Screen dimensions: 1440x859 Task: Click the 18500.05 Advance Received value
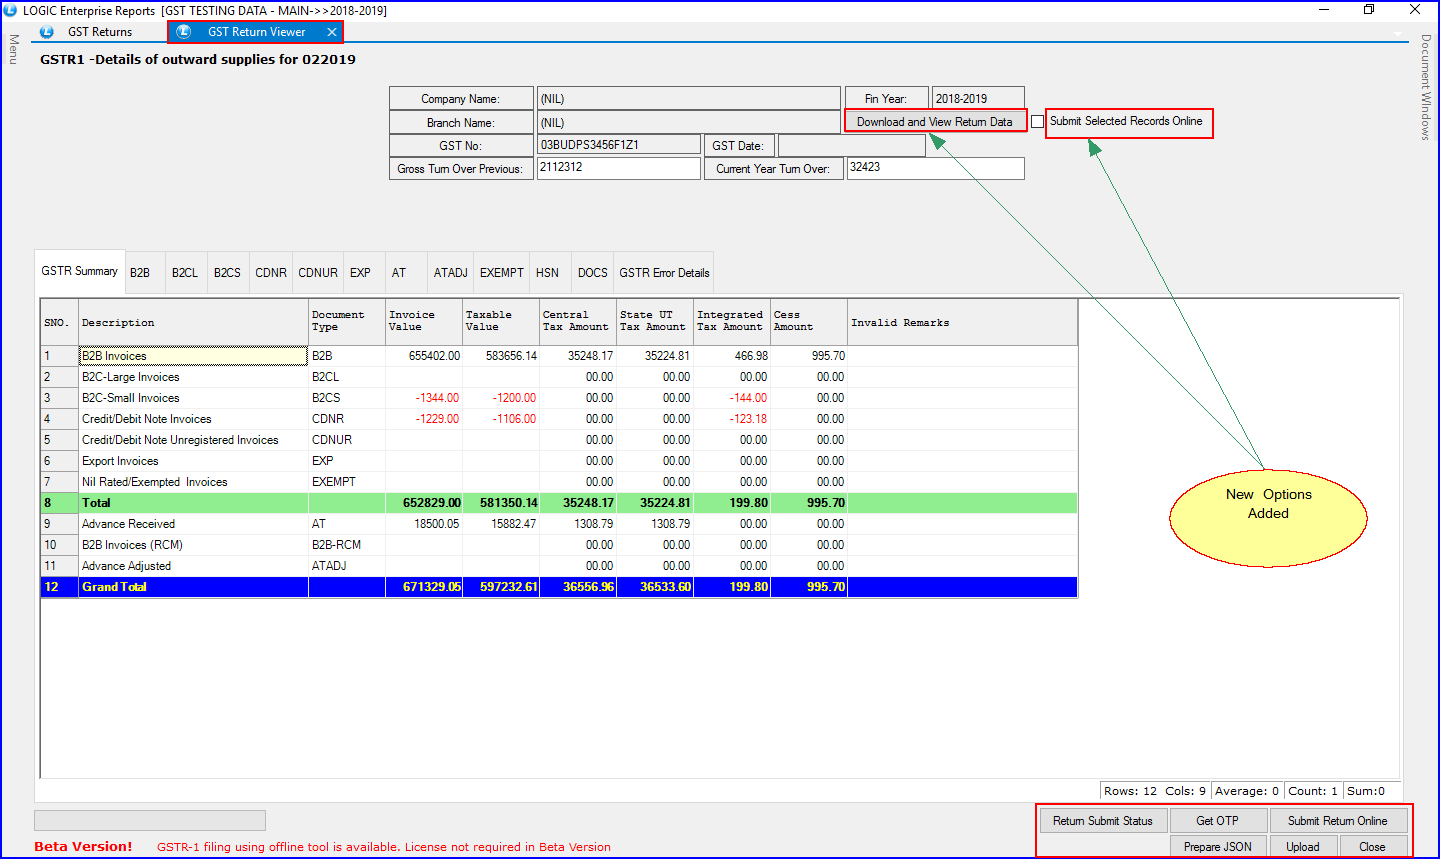click(x=424, y=524)
